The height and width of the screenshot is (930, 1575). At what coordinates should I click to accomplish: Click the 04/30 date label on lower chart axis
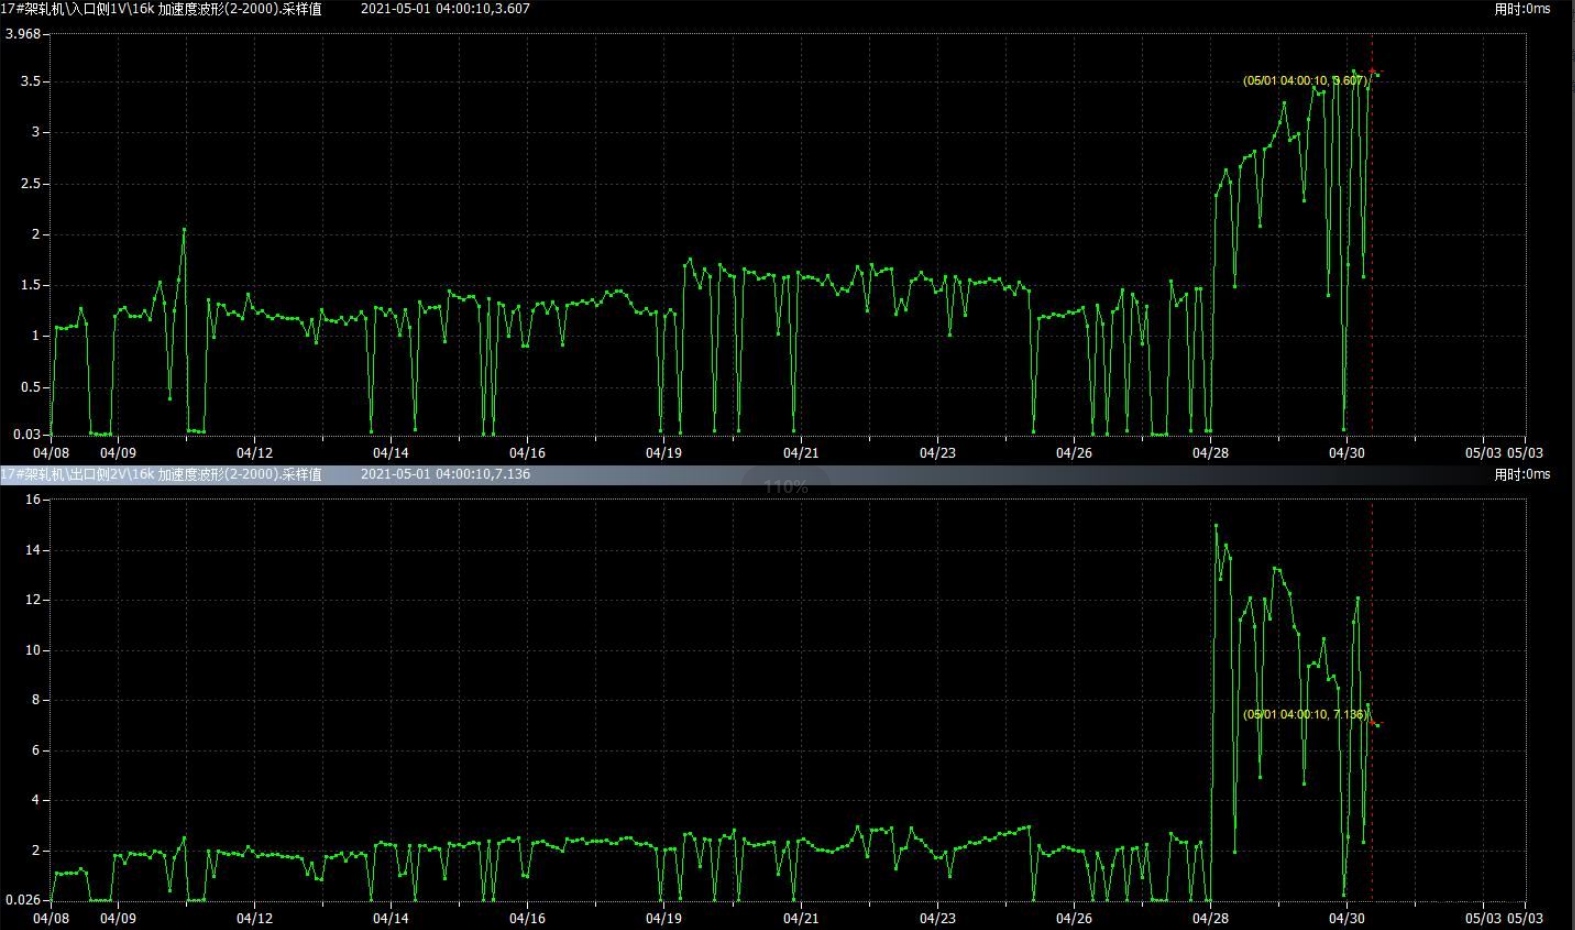(1346, 918)
